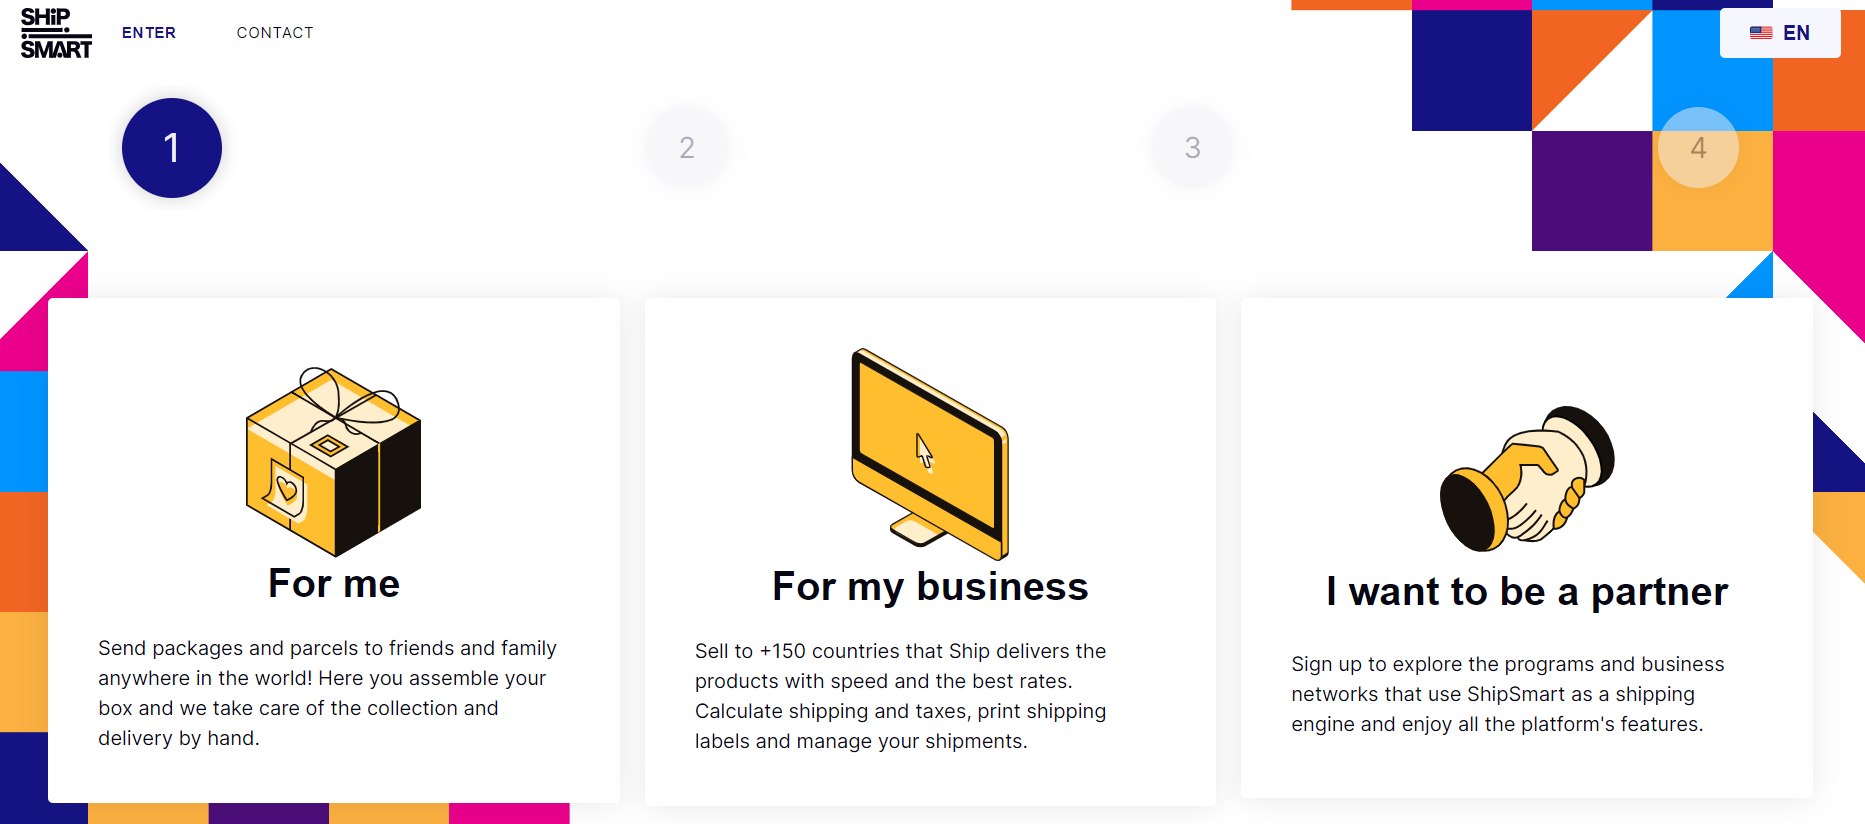This screenshot has width=1865, height=824.
Task: Click the US flag icon
Action: [1761, 33]
